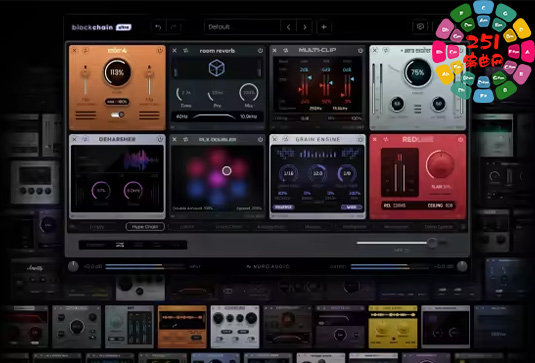Click the 1/8 knob in Grain Engine
Screen dimensions: 535x363
pos(347,173)
